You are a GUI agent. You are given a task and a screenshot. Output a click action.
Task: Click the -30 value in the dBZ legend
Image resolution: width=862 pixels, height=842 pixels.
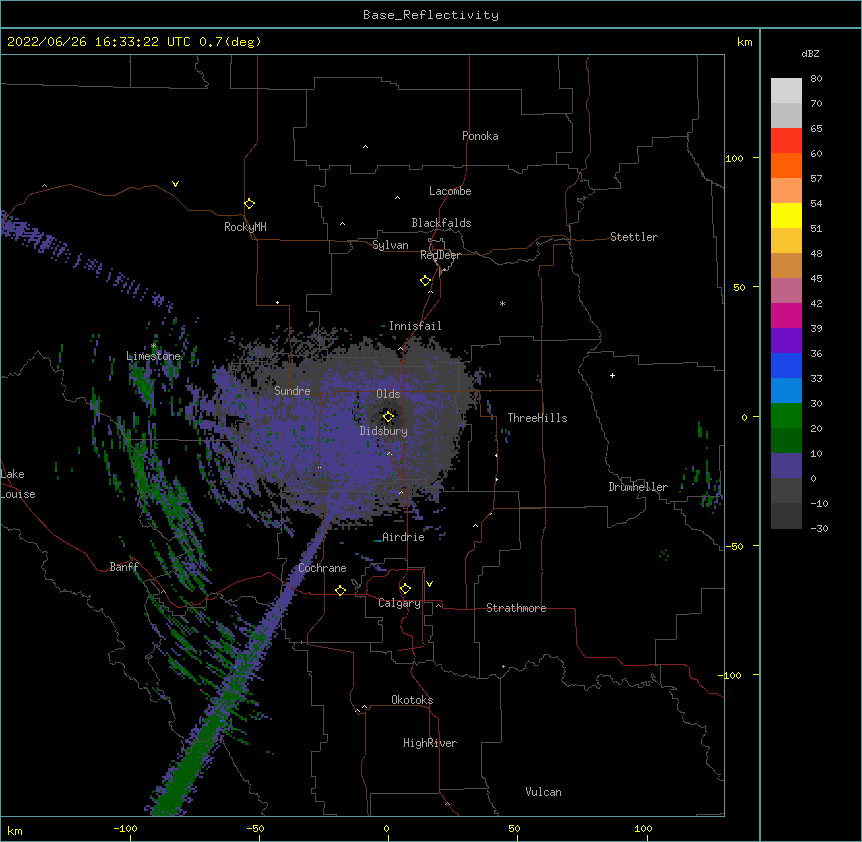[x=819, y=528]
